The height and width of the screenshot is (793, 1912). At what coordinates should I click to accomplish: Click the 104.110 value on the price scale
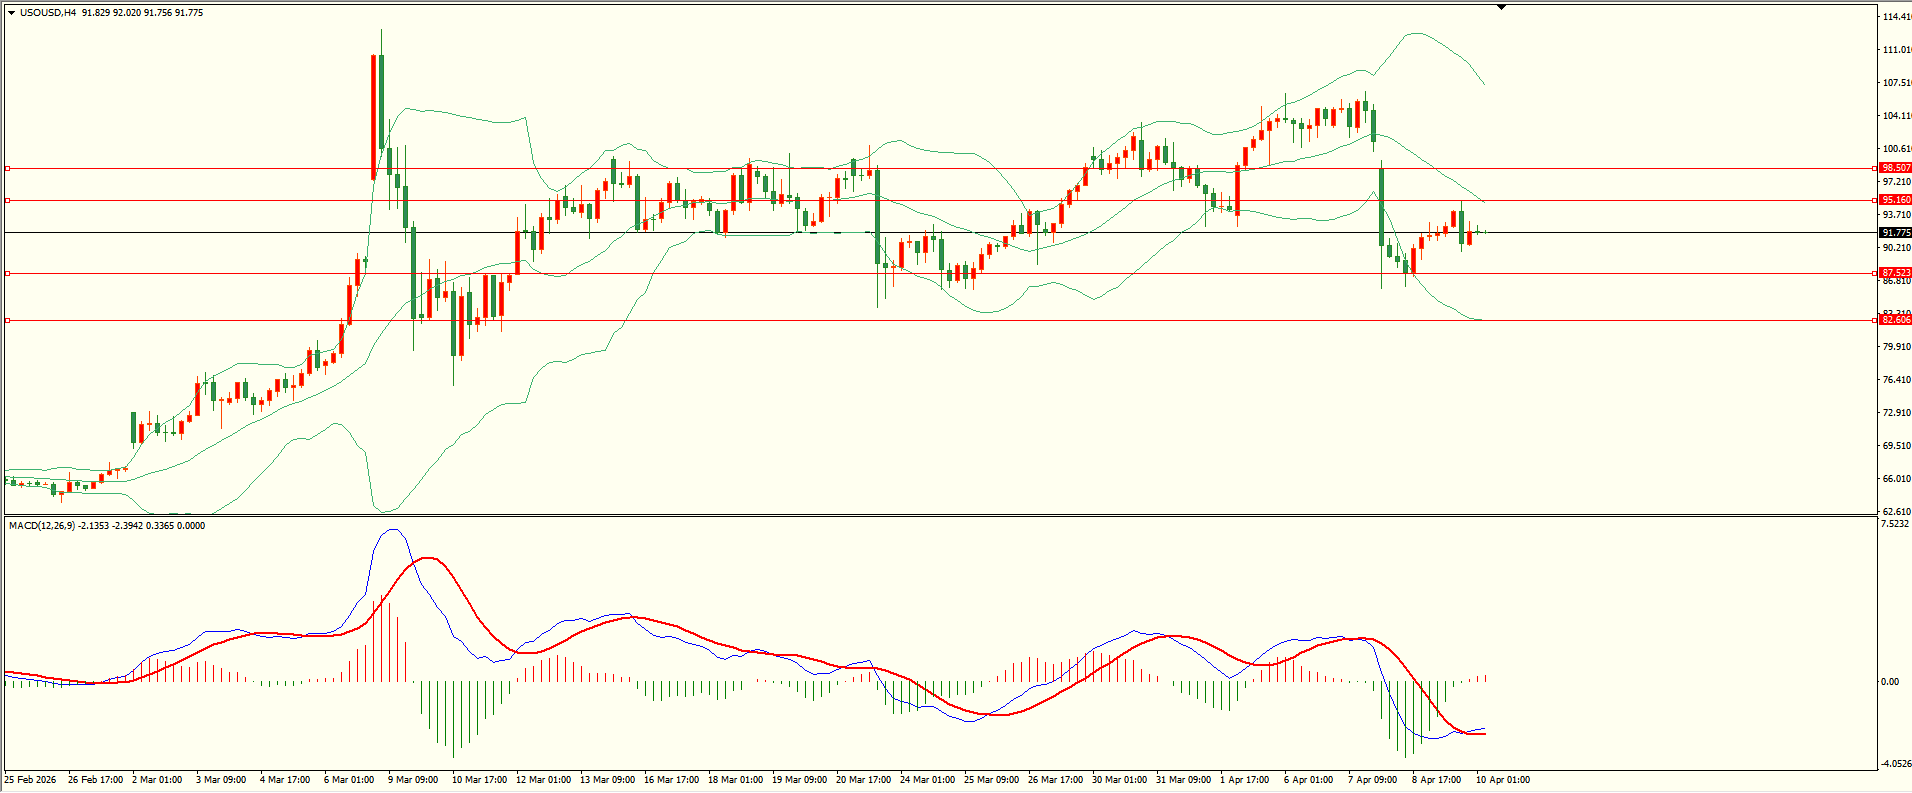[x=1896, y=116]
